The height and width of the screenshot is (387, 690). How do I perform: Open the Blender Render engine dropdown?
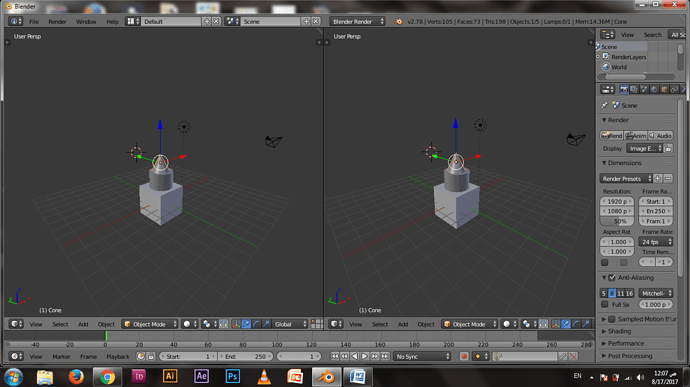[x=357, y=21]
